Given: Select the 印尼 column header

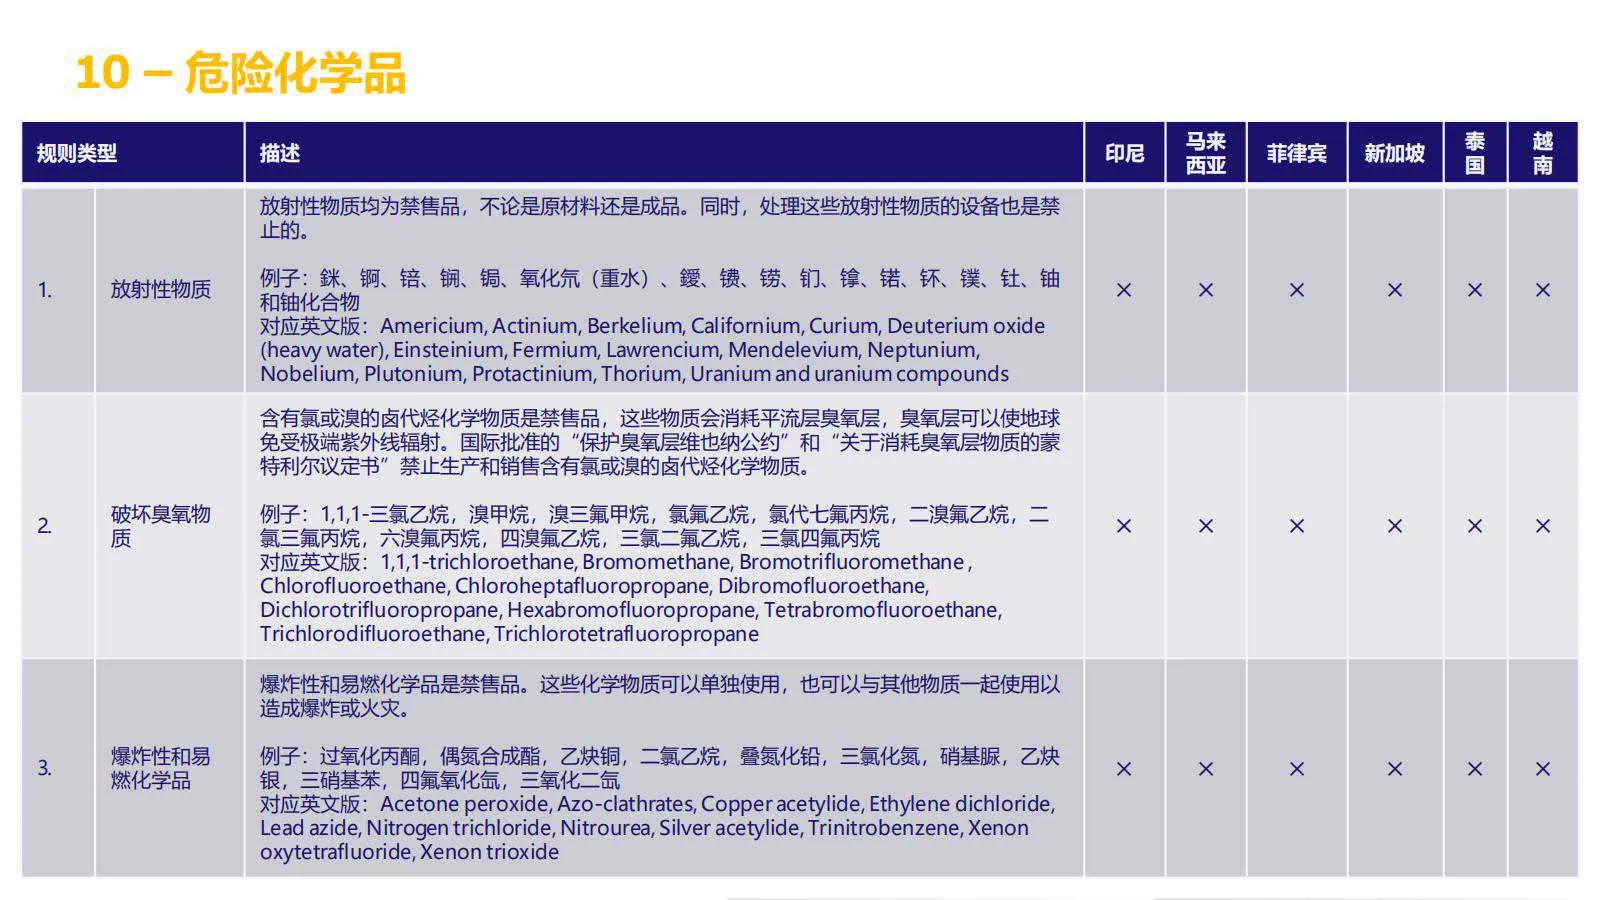Looking at the screenshot, I should click(x=1125, y=154).
